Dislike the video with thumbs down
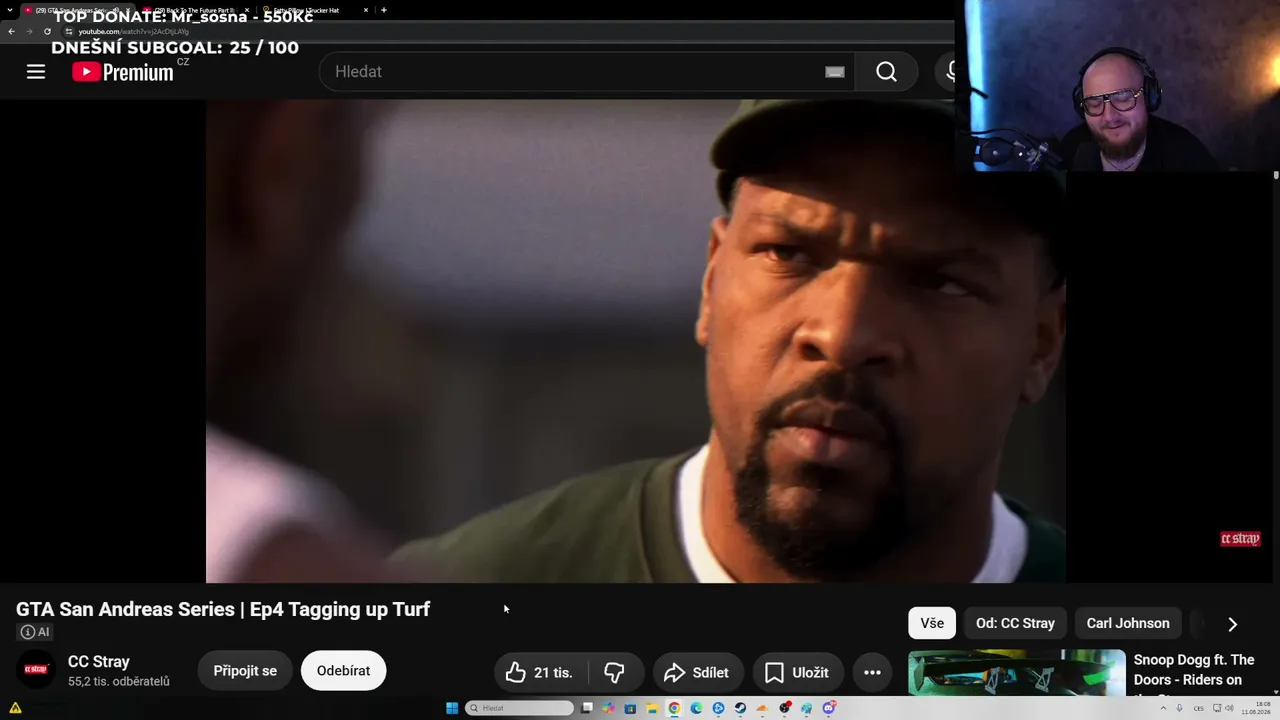Image resolution: width=1280 pixels, height=720 pixels. [614, 673]
